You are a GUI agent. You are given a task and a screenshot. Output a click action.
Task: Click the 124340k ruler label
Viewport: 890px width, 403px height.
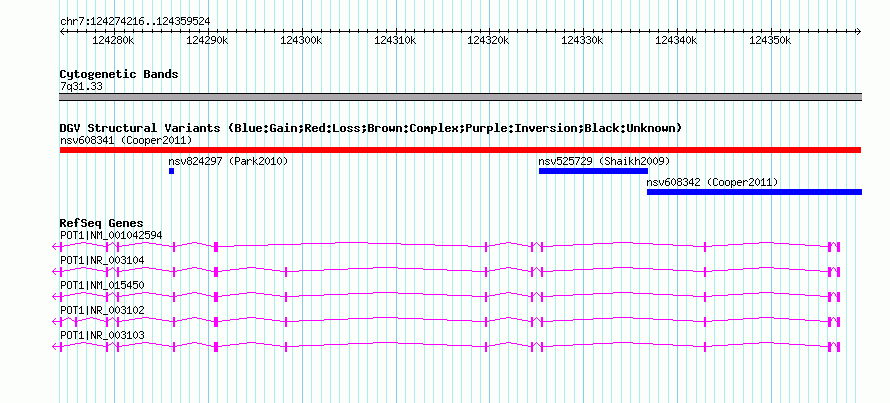677,40
